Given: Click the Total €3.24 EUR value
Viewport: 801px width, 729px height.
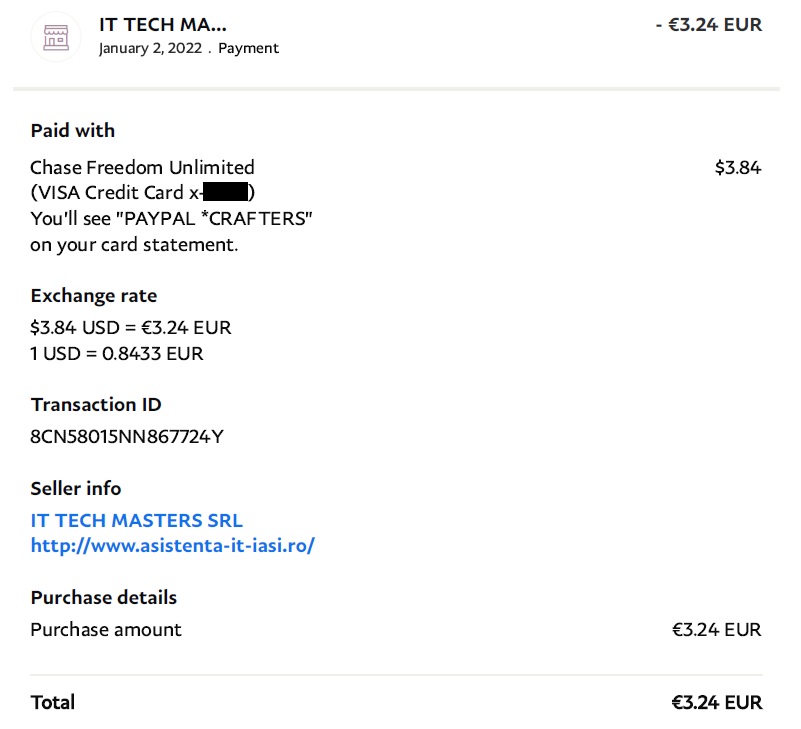Looking at the screenshot, I should tap(716, 702).
